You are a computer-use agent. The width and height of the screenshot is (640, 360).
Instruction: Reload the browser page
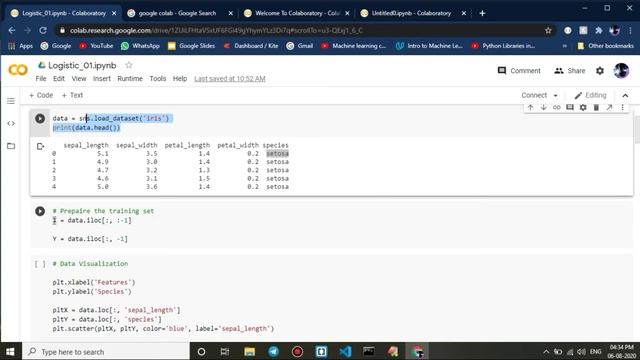[43, 31]
